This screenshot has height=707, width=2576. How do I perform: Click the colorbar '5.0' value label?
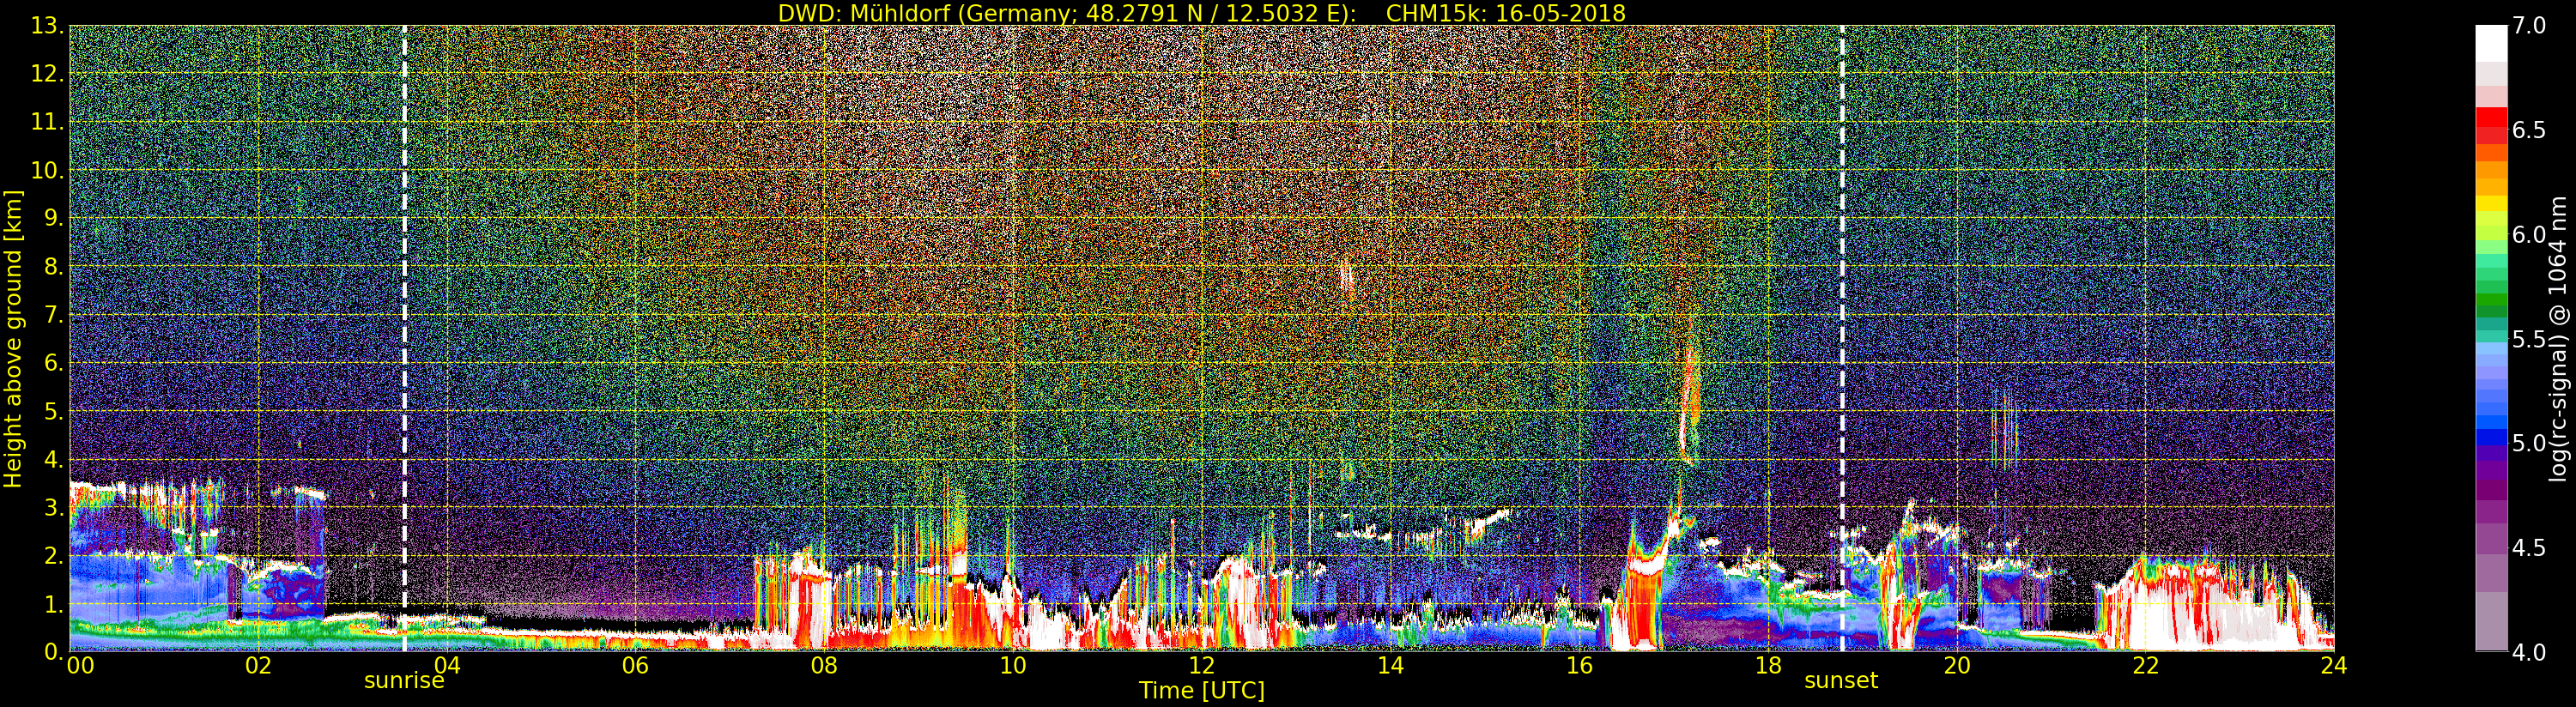point(2529,443)
